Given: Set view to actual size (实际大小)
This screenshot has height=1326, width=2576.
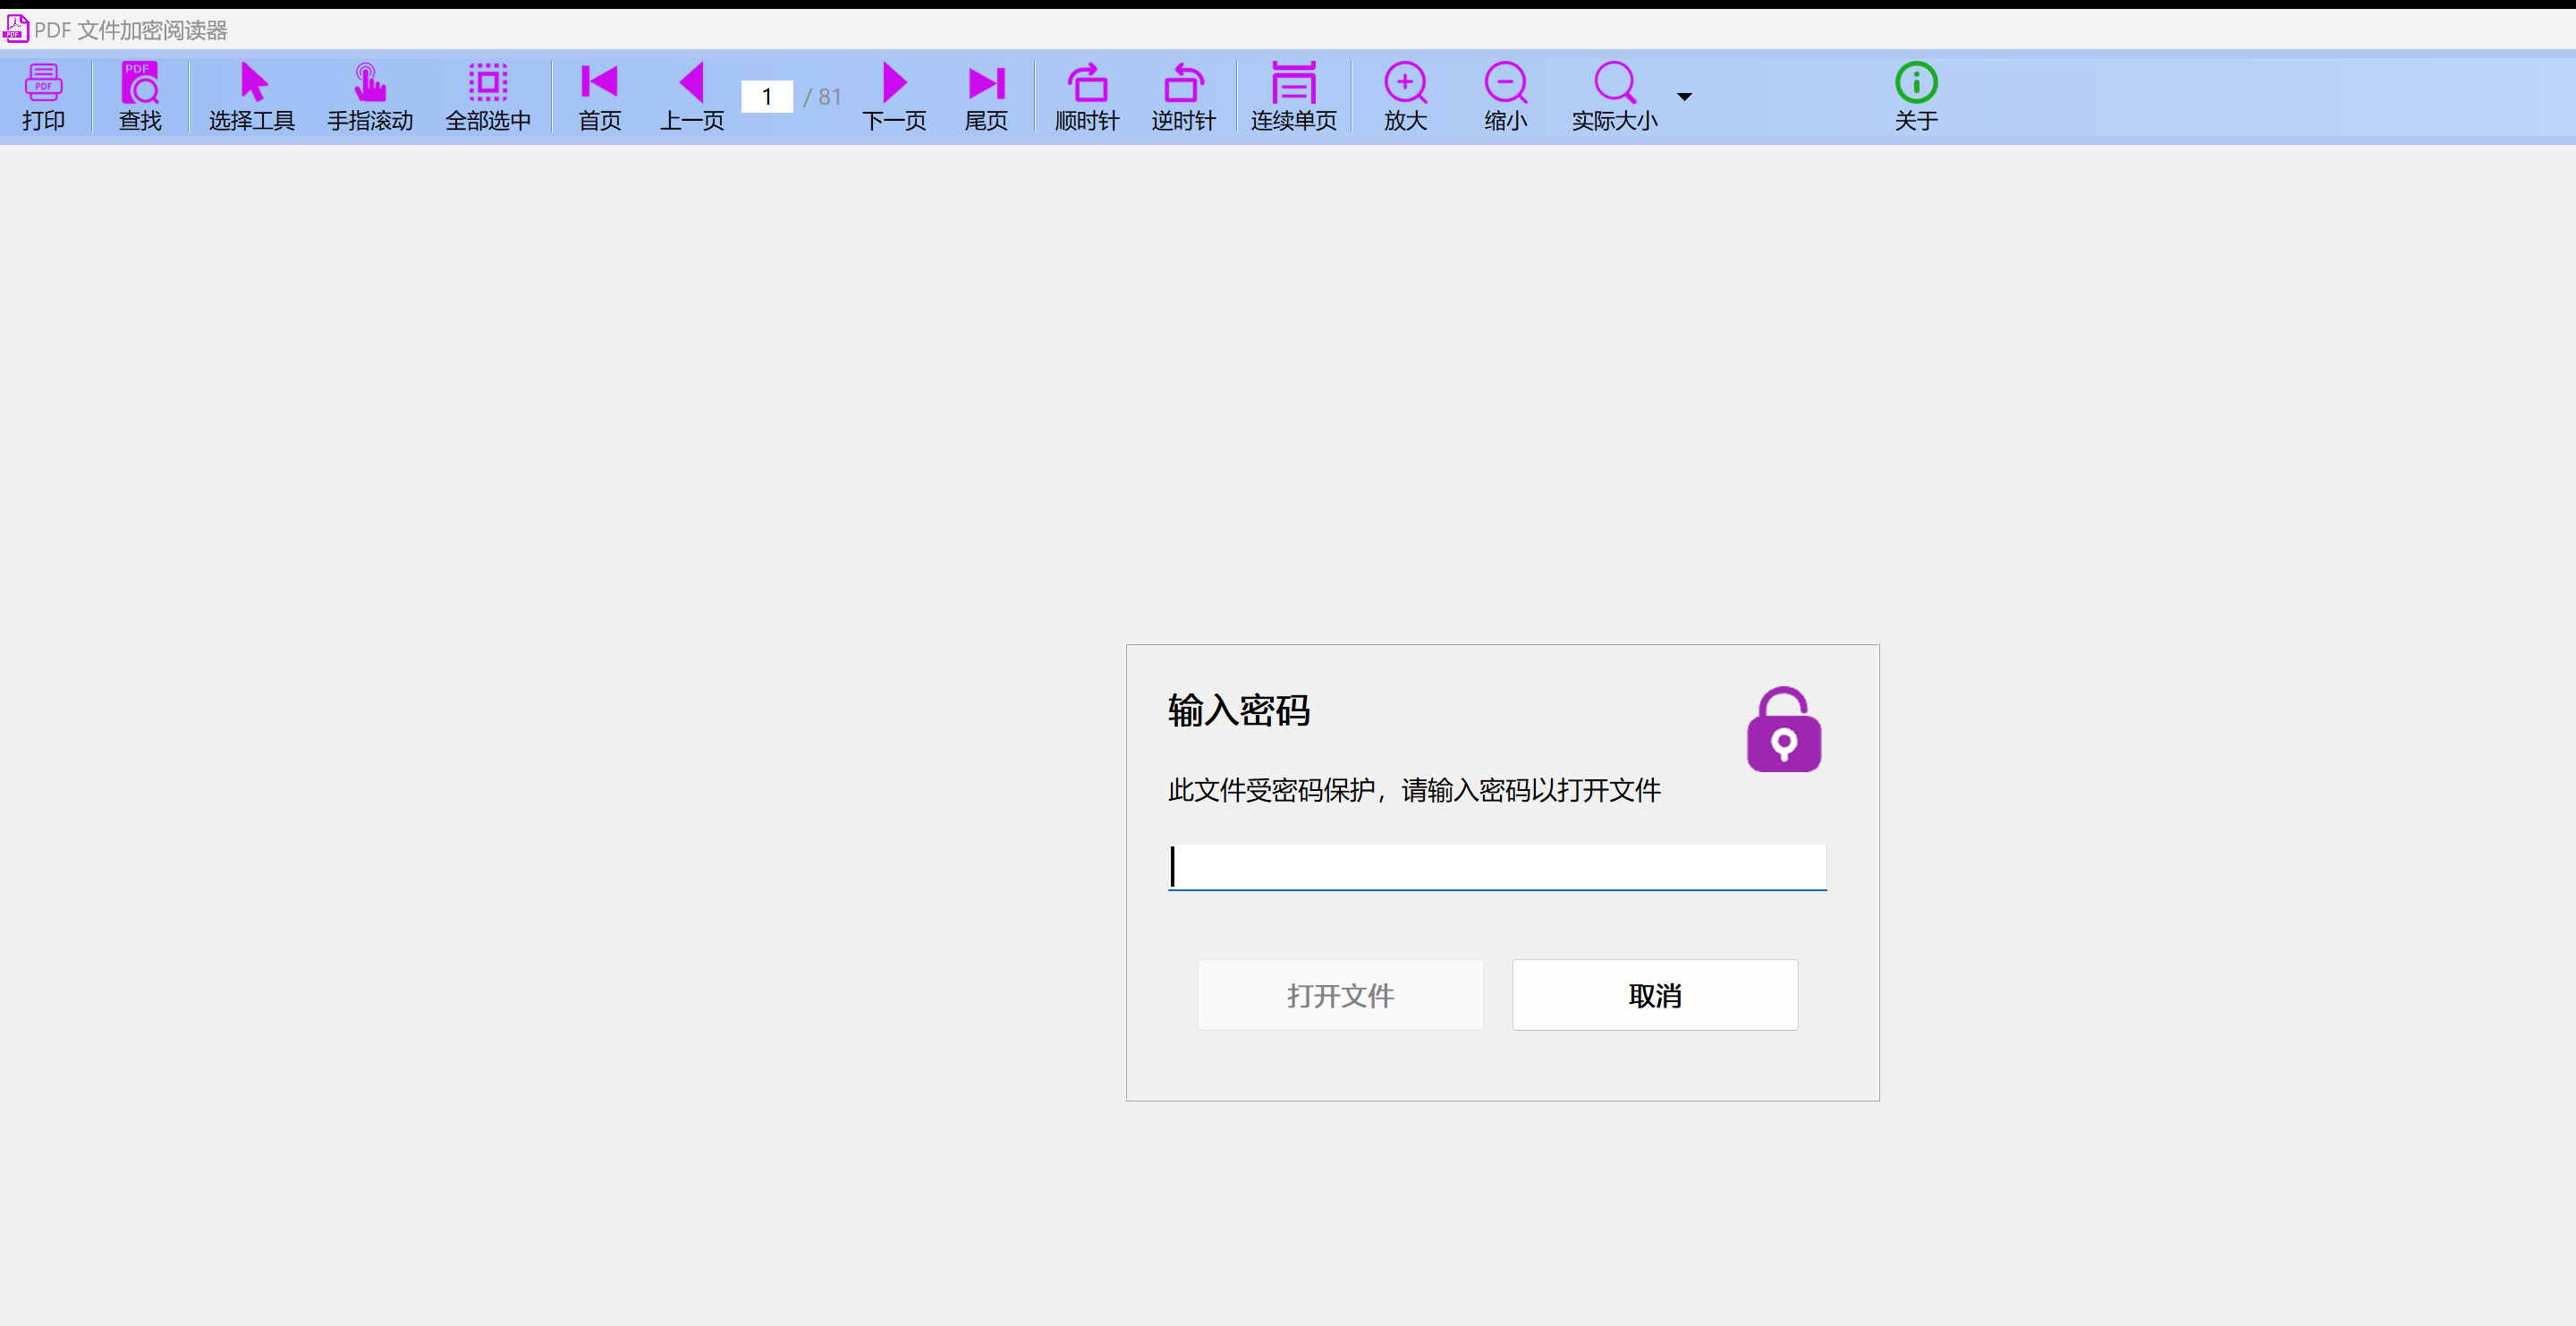Looking at the screenshot, I should [1614, 96].
